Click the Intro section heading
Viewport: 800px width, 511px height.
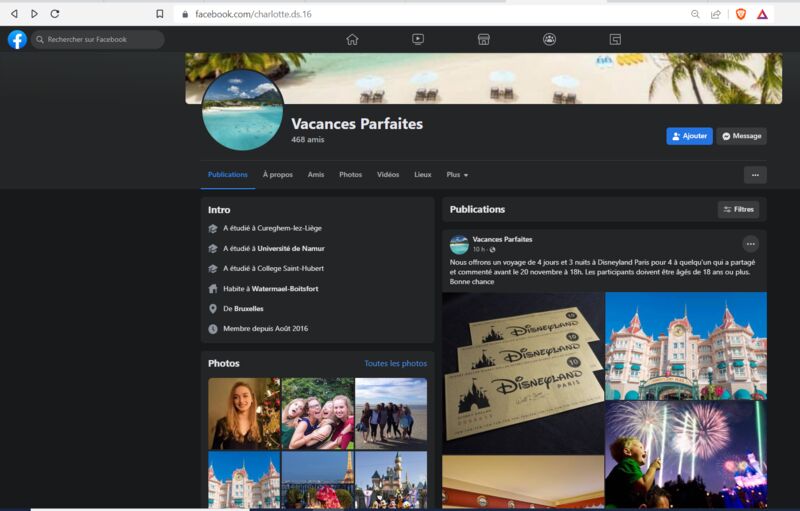point(219,210)
